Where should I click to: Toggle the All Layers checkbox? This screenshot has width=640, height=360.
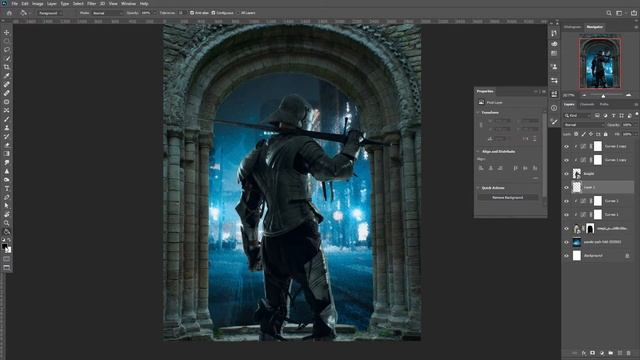[x=238, y=13]
